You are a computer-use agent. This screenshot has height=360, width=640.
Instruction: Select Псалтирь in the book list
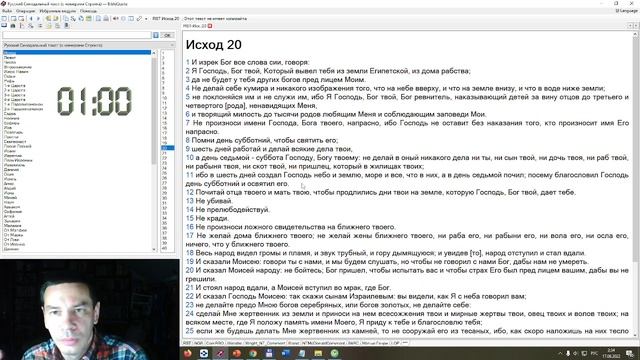[13, 132]
